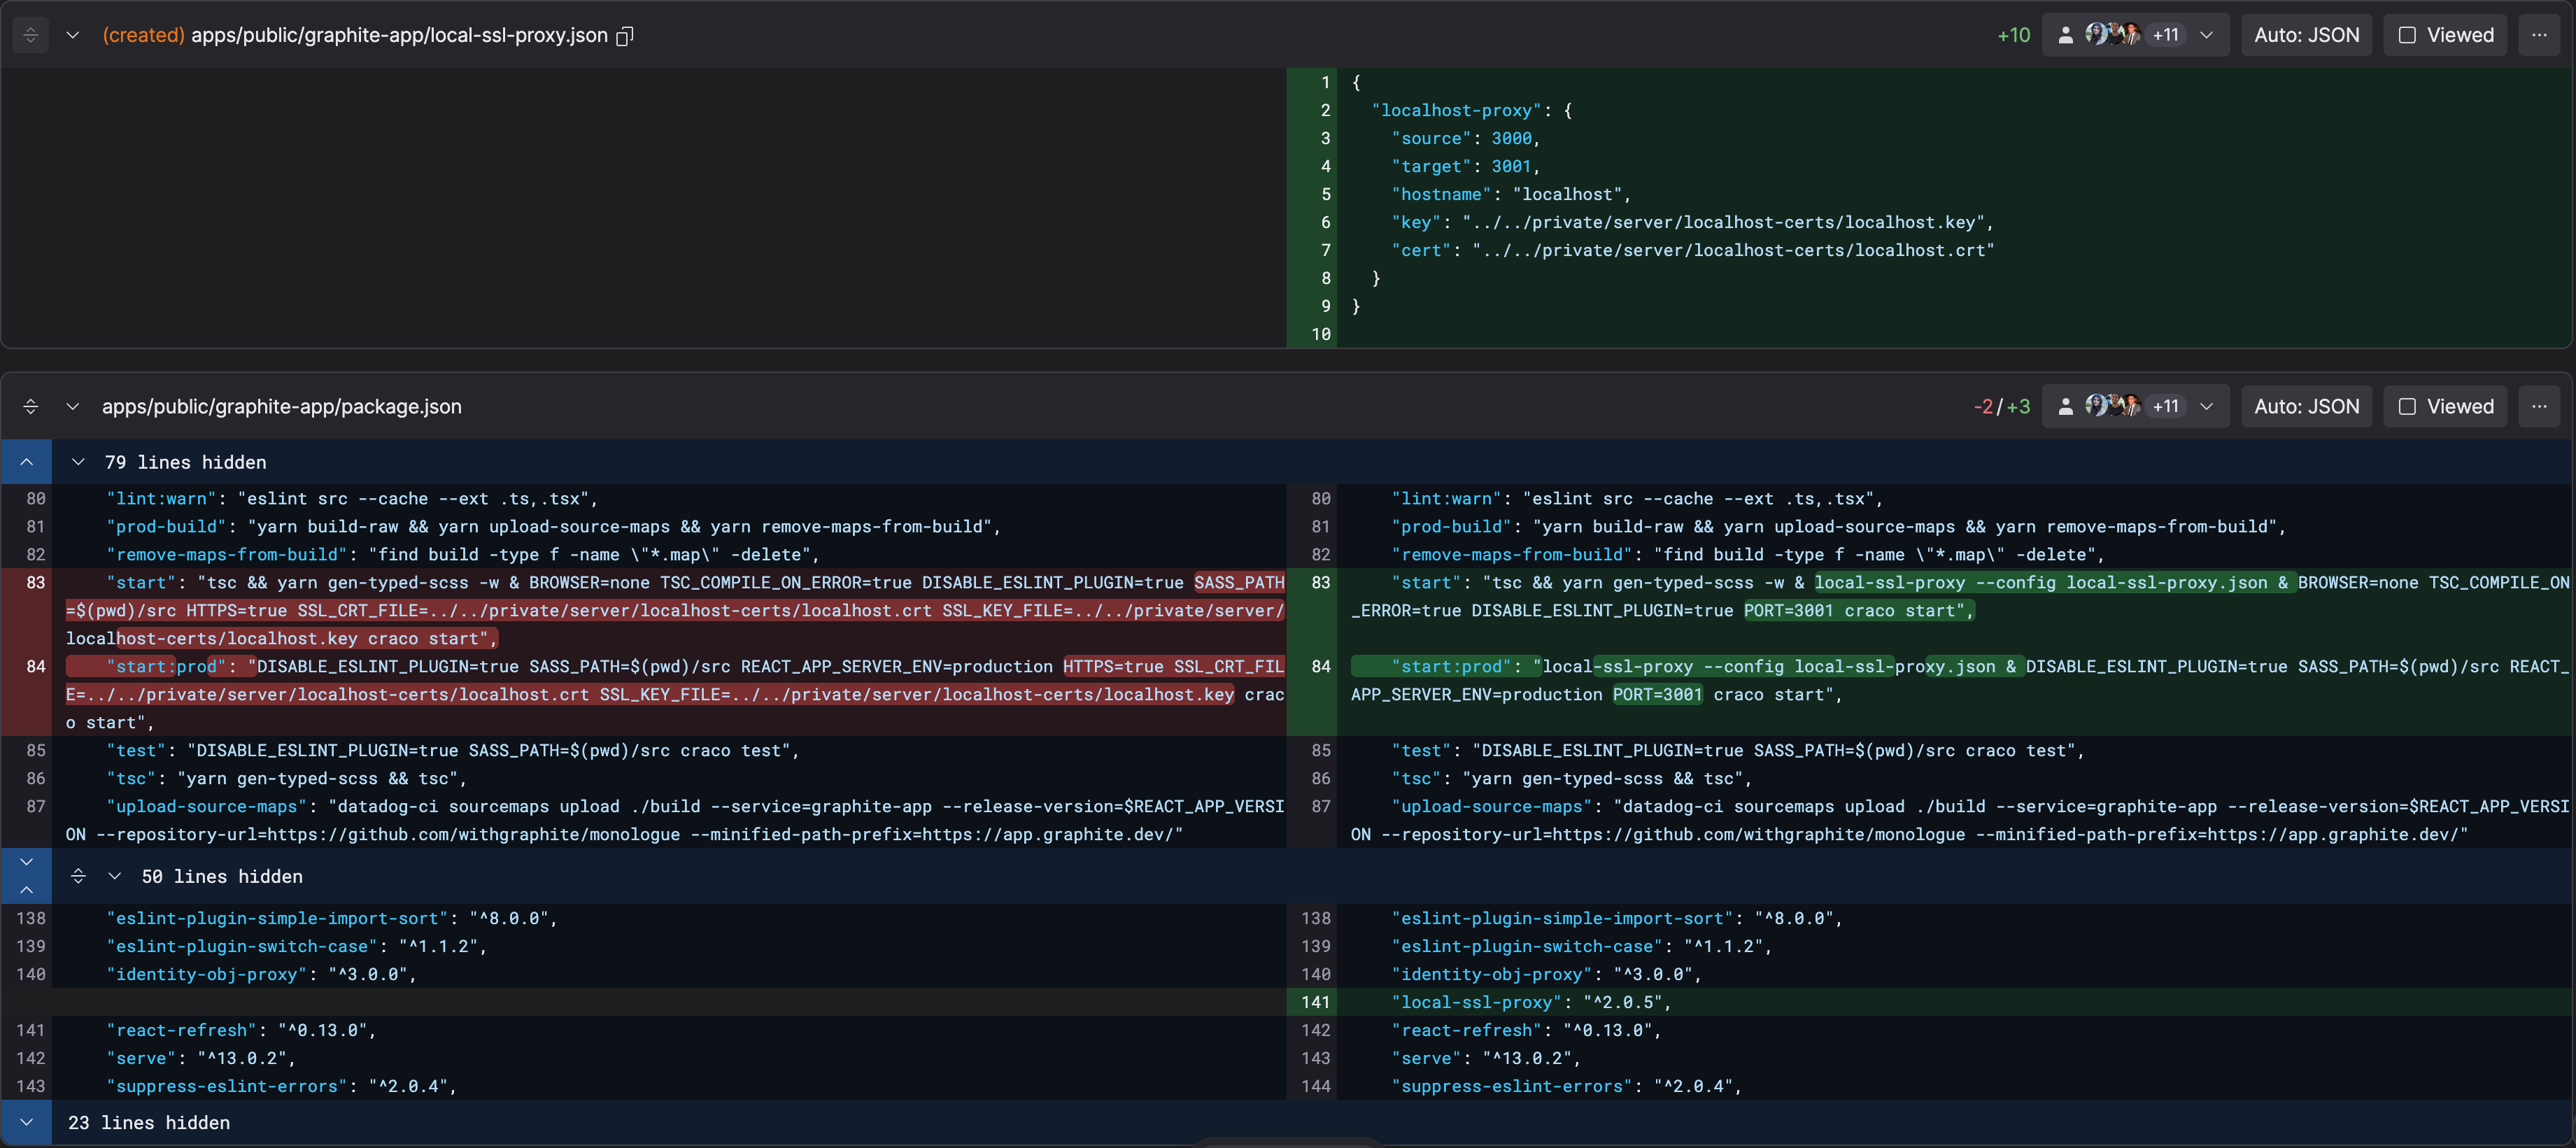Viewport: 2576px width, 1148px height.
Task: Show the 79 hidden lines
Action: [x=185, y=462]
